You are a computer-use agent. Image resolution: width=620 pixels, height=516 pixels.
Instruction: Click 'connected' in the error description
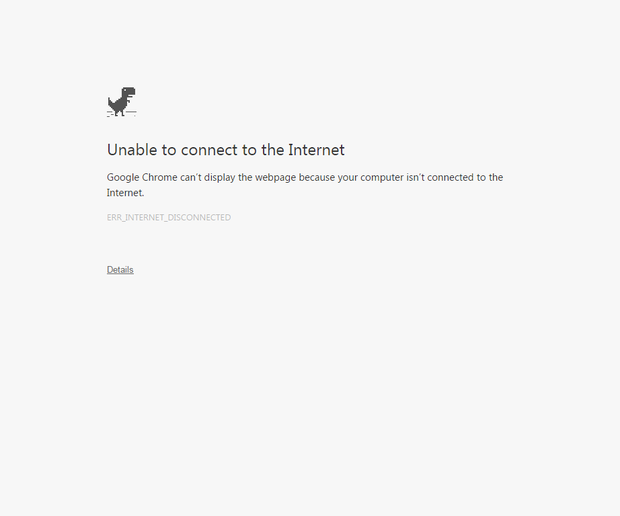point(450,178)
